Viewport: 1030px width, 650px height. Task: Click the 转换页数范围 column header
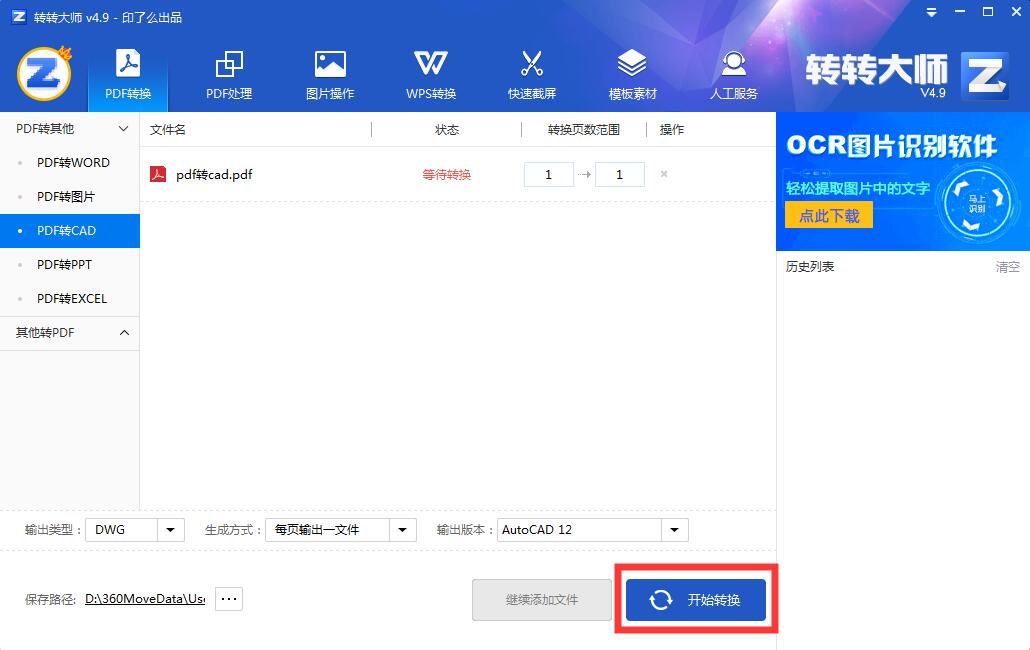[584, 130]
